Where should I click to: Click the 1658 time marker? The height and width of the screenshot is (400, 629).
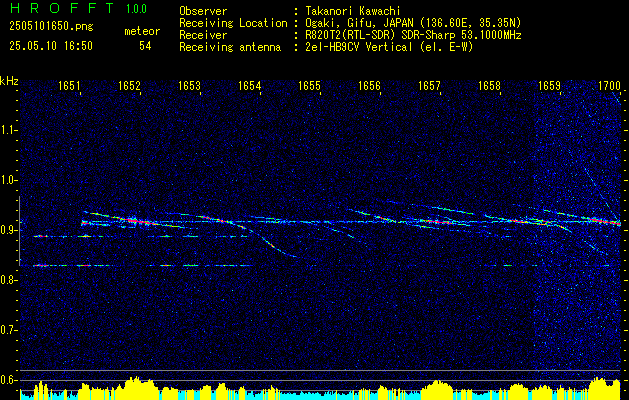coord(489,85)
